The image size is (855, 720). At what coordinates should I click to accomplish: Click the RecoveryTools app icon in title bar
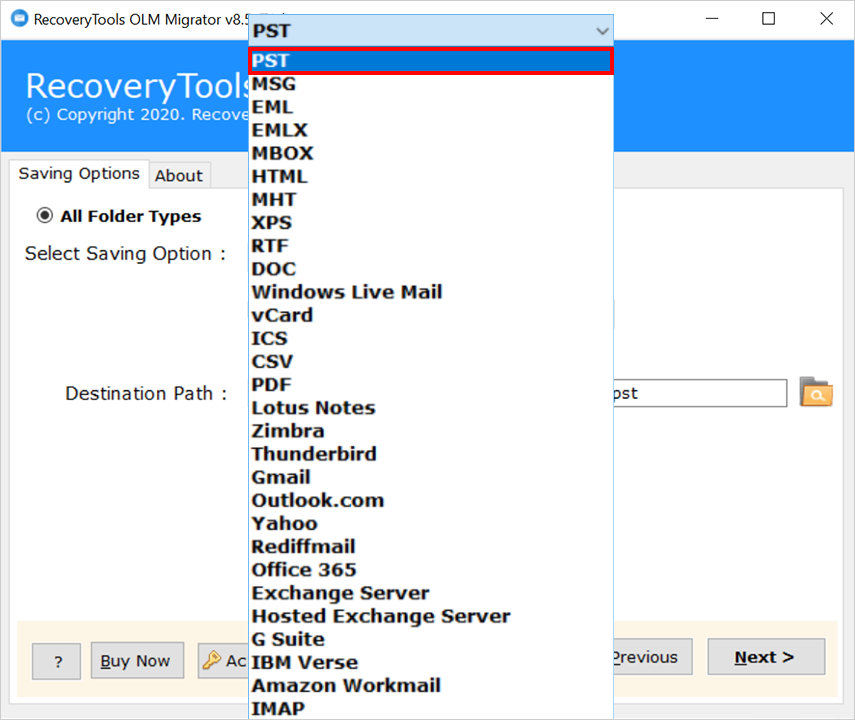[19, 19]
